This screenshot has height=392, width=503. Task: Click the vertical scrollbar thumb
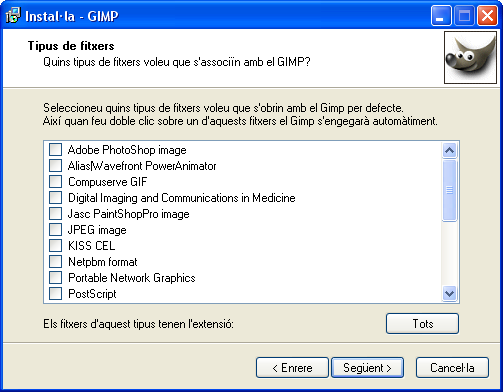click(x=449, y=190)
